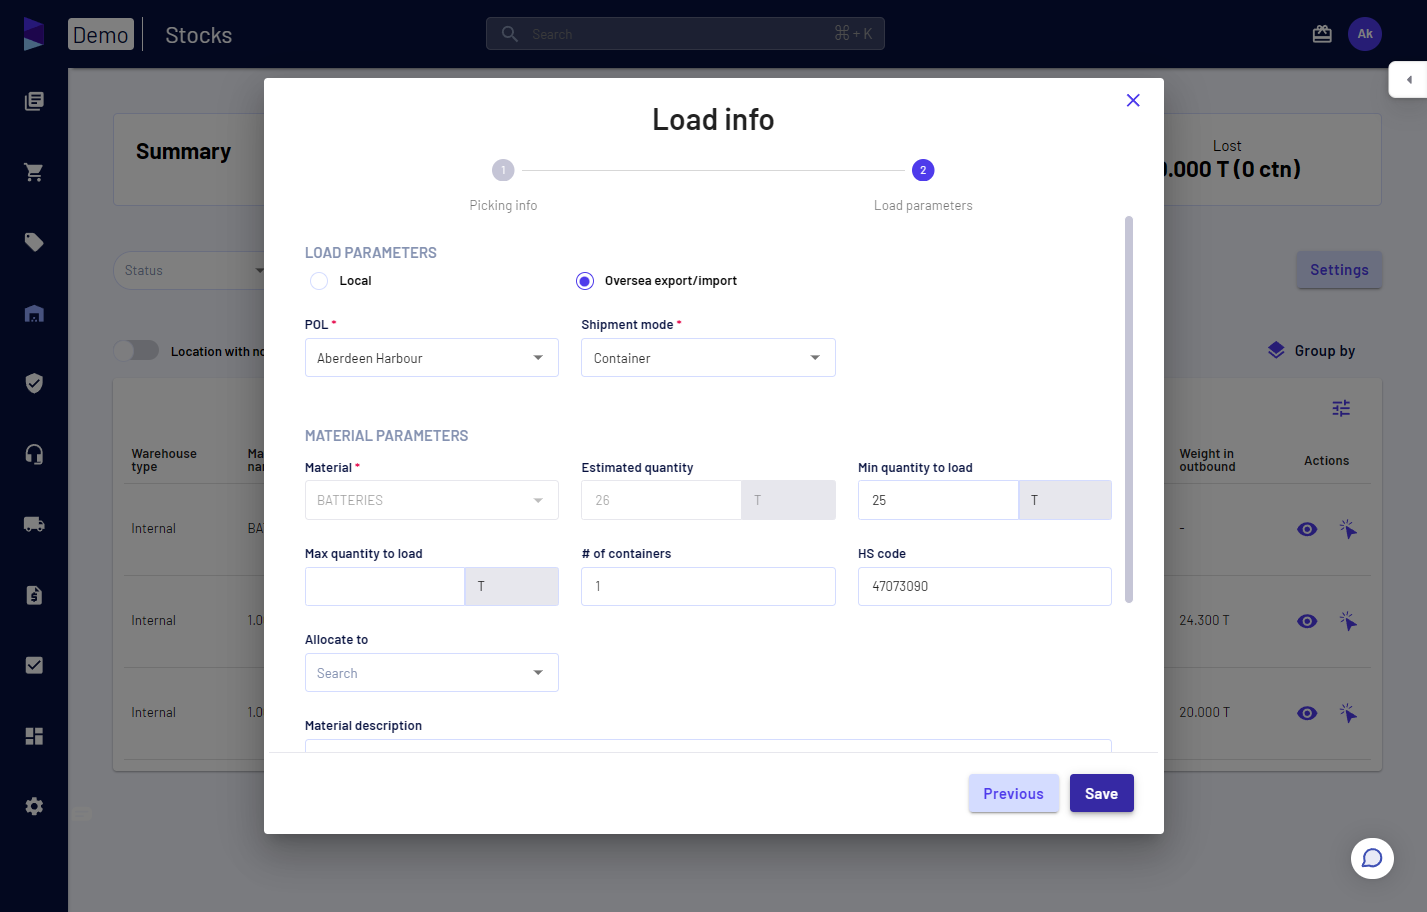Save the load info
Image resolution: width=1427 pixels, height=912 pixels.
[x=1102, y=793]
